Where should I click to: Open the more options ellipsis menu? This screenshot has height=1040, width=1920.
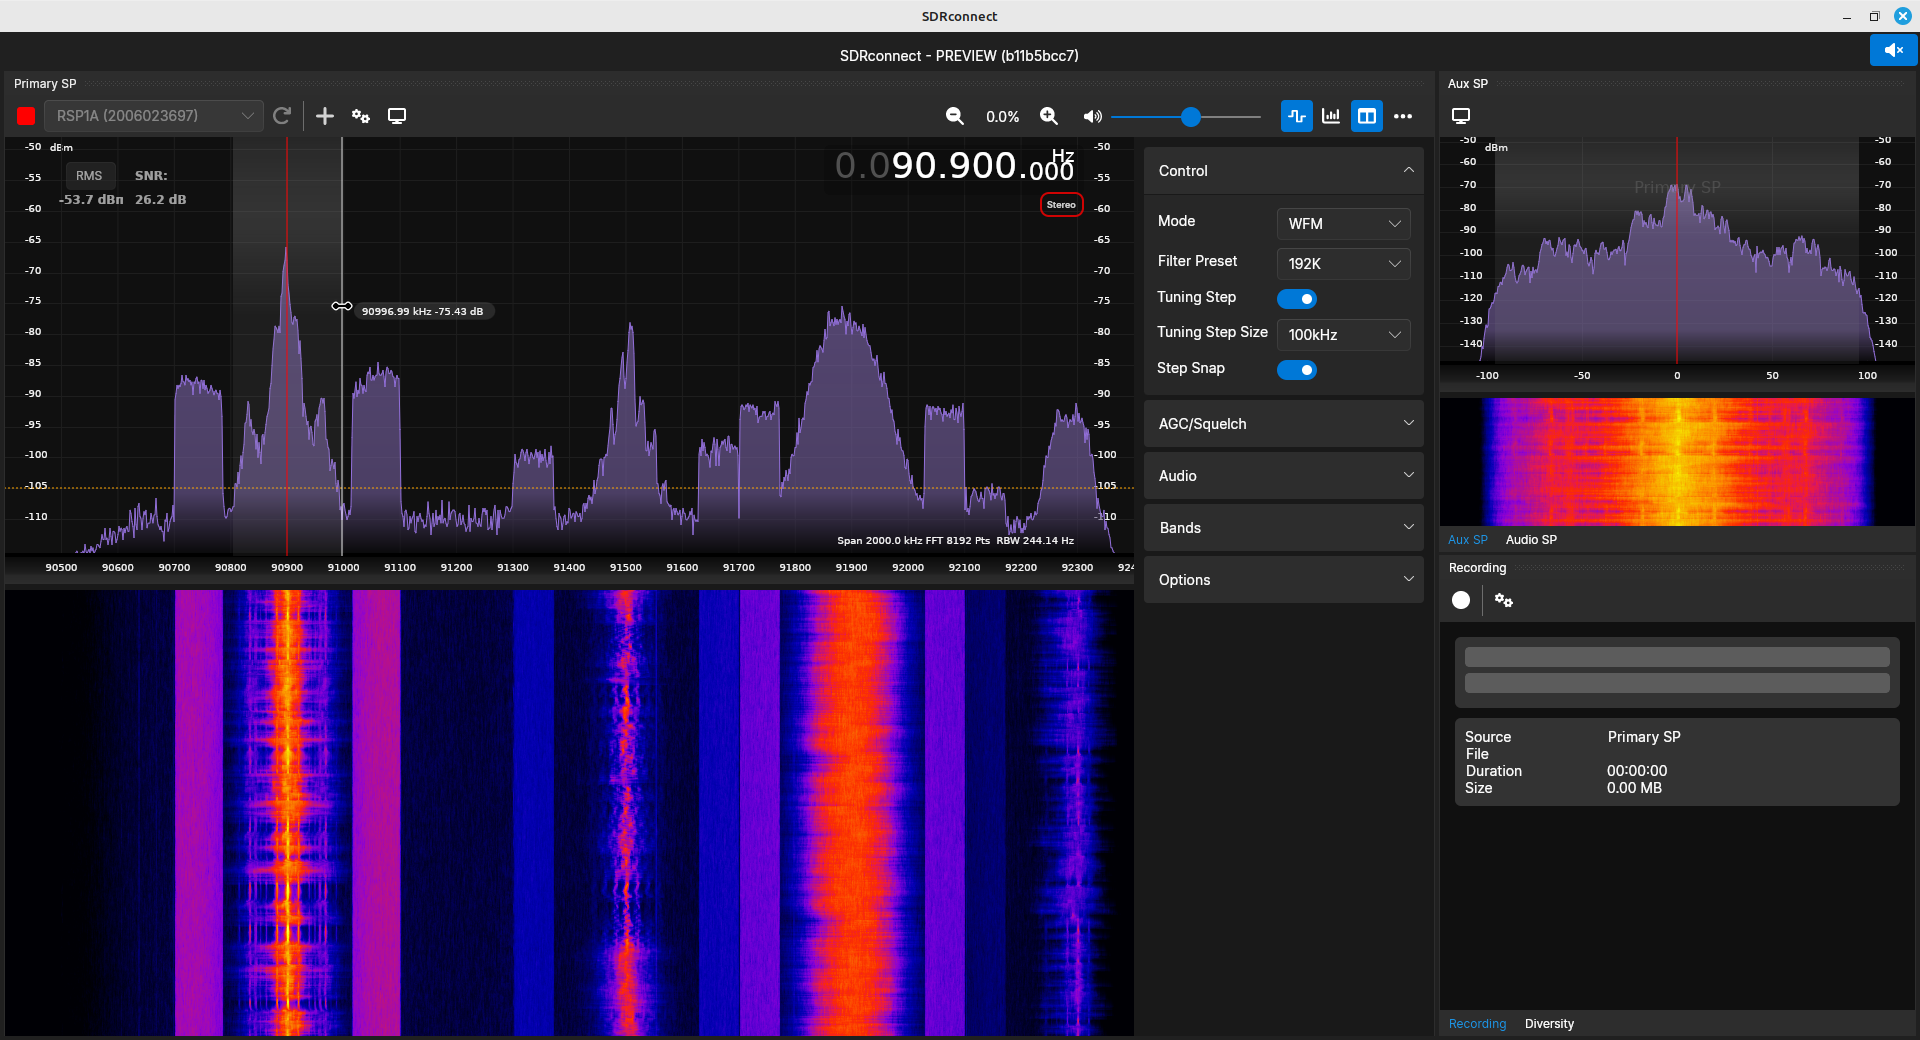click(1403, 116)
